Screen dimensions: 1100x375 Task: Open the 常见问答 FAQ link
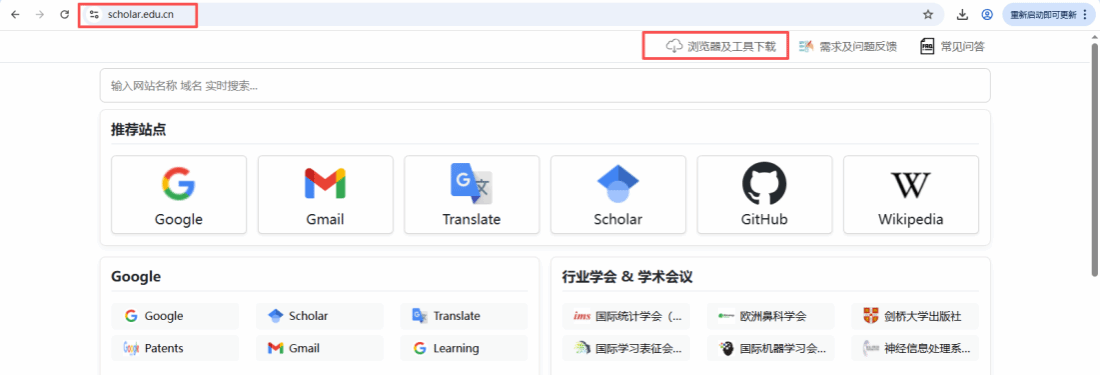coord(952,46)
